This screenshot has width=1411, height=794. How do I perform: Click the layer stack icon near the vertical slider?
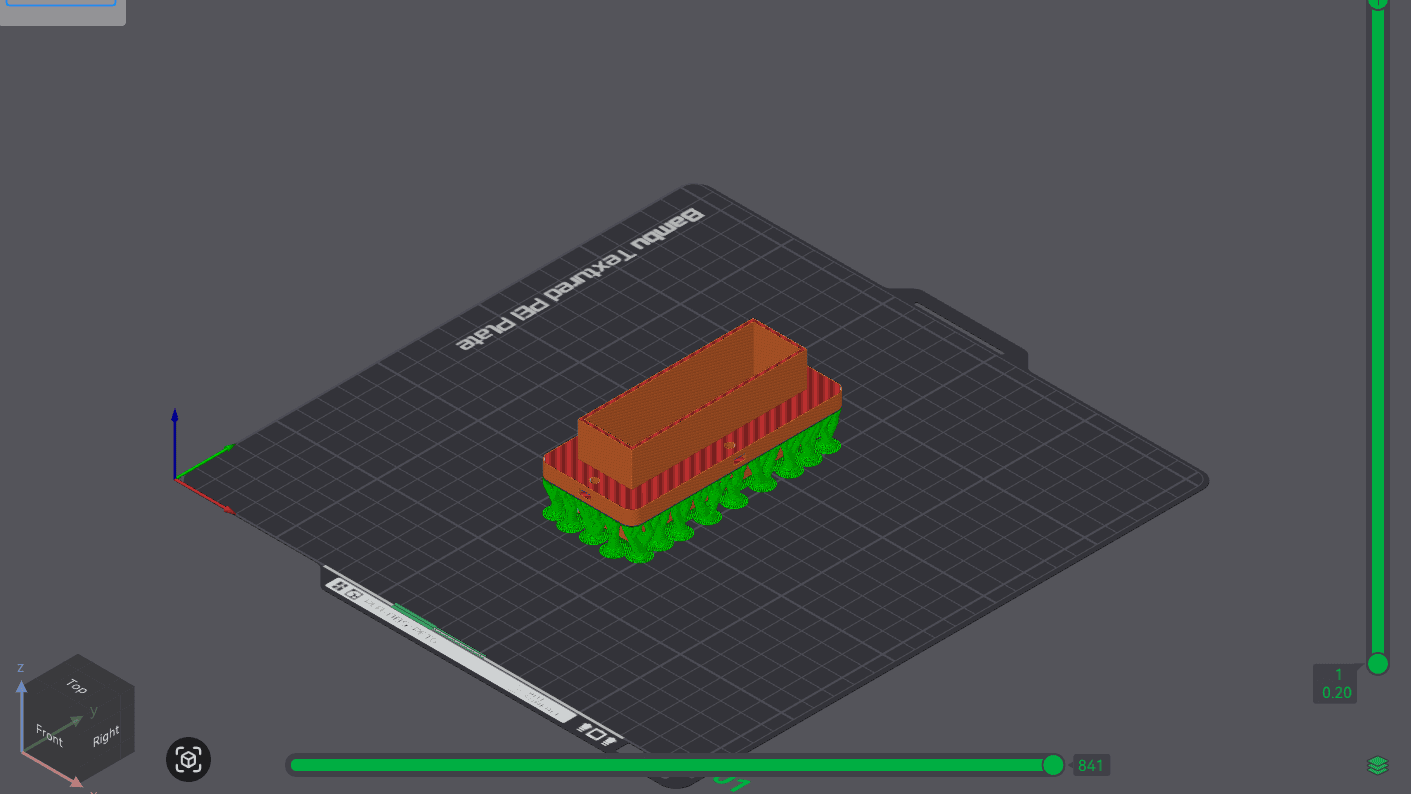(x=1378, y=763)
